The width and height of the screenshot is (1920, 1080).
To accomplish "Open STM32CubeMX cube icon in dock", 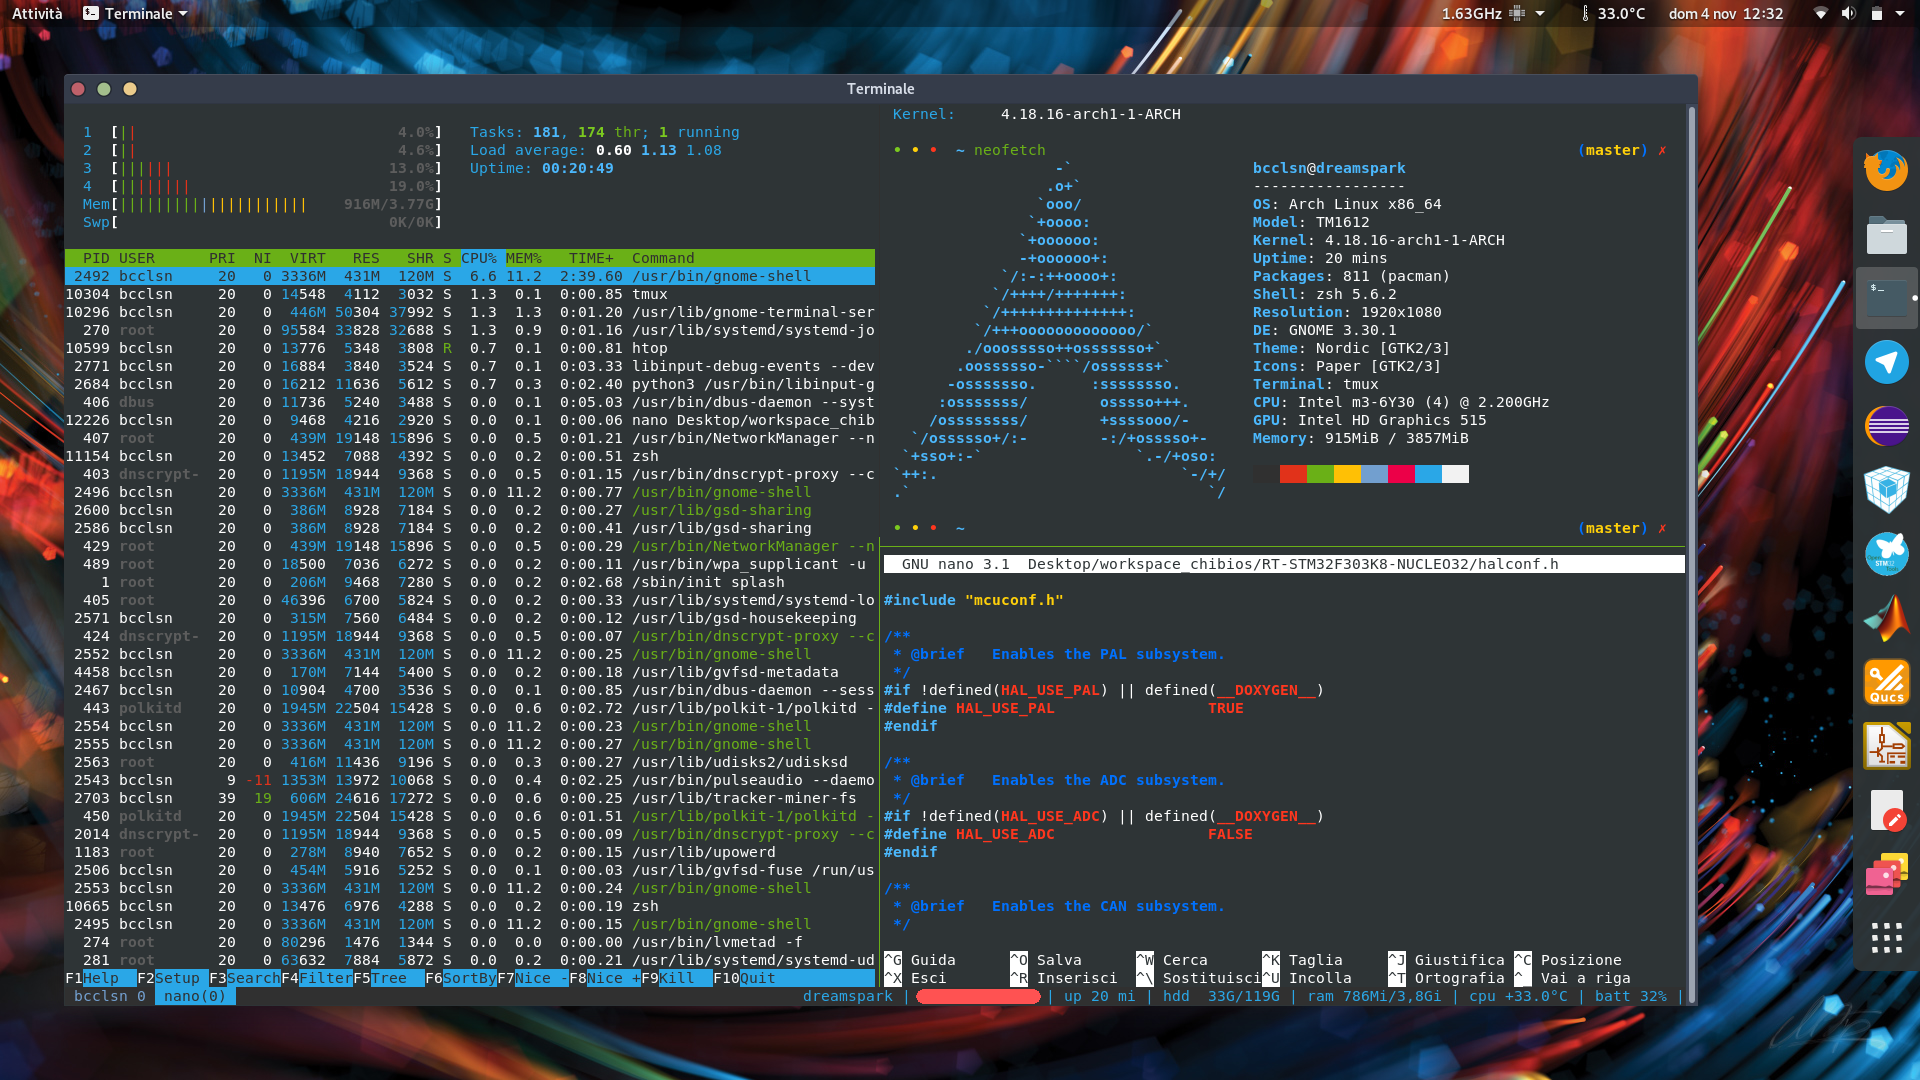I will pos(1886,490).
